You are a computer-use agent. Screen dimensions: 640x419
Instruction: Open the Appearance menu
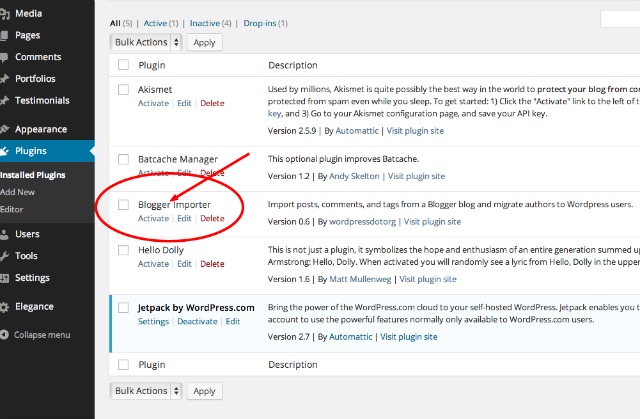tap(41, 129)
